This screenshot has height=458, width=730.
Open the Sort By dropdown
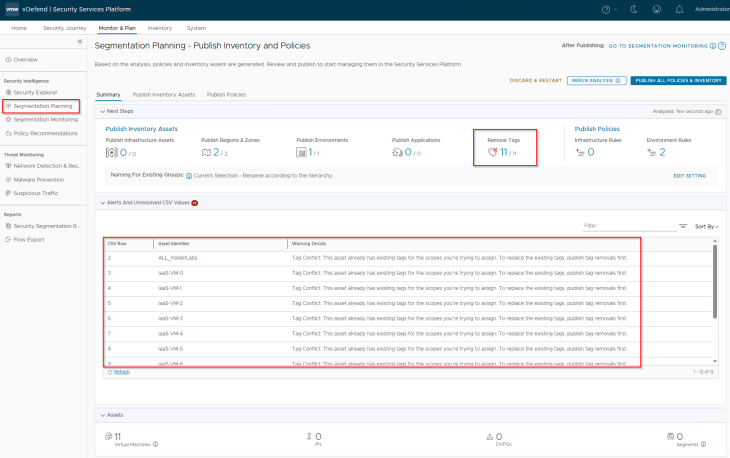tap(706, 227)
